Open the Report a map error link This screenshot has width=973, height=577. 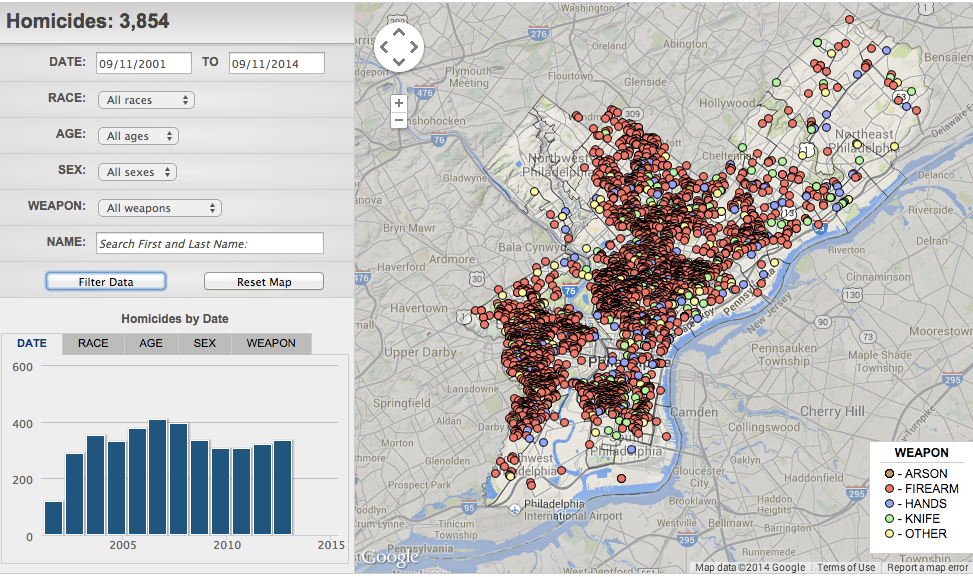point(929,568)
